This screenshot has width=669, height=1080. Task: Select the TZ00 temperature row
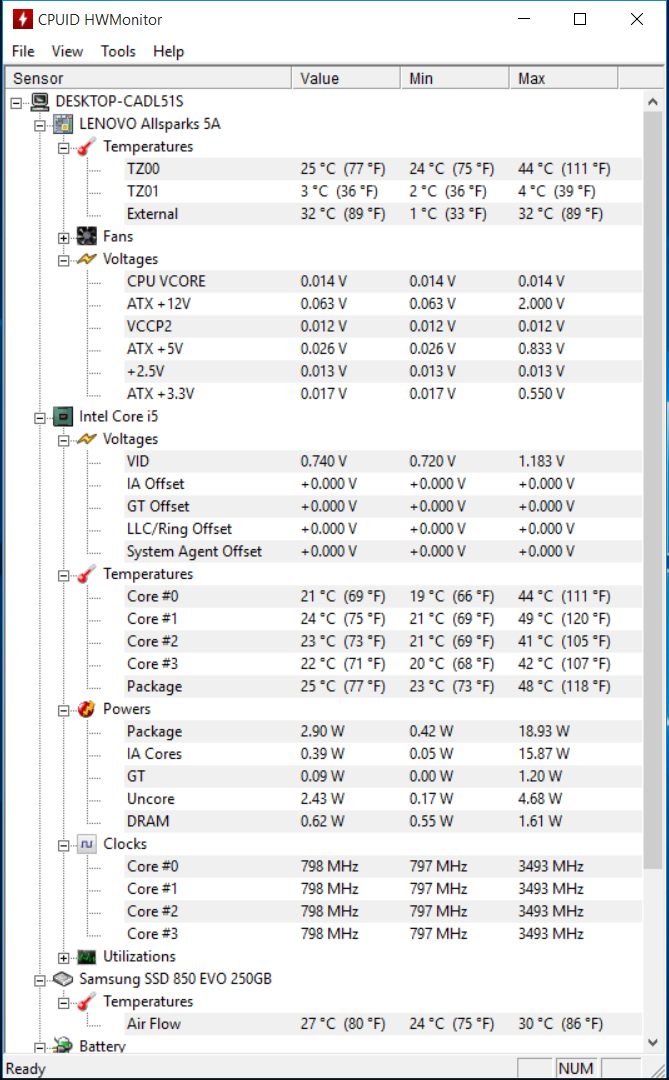382,169
